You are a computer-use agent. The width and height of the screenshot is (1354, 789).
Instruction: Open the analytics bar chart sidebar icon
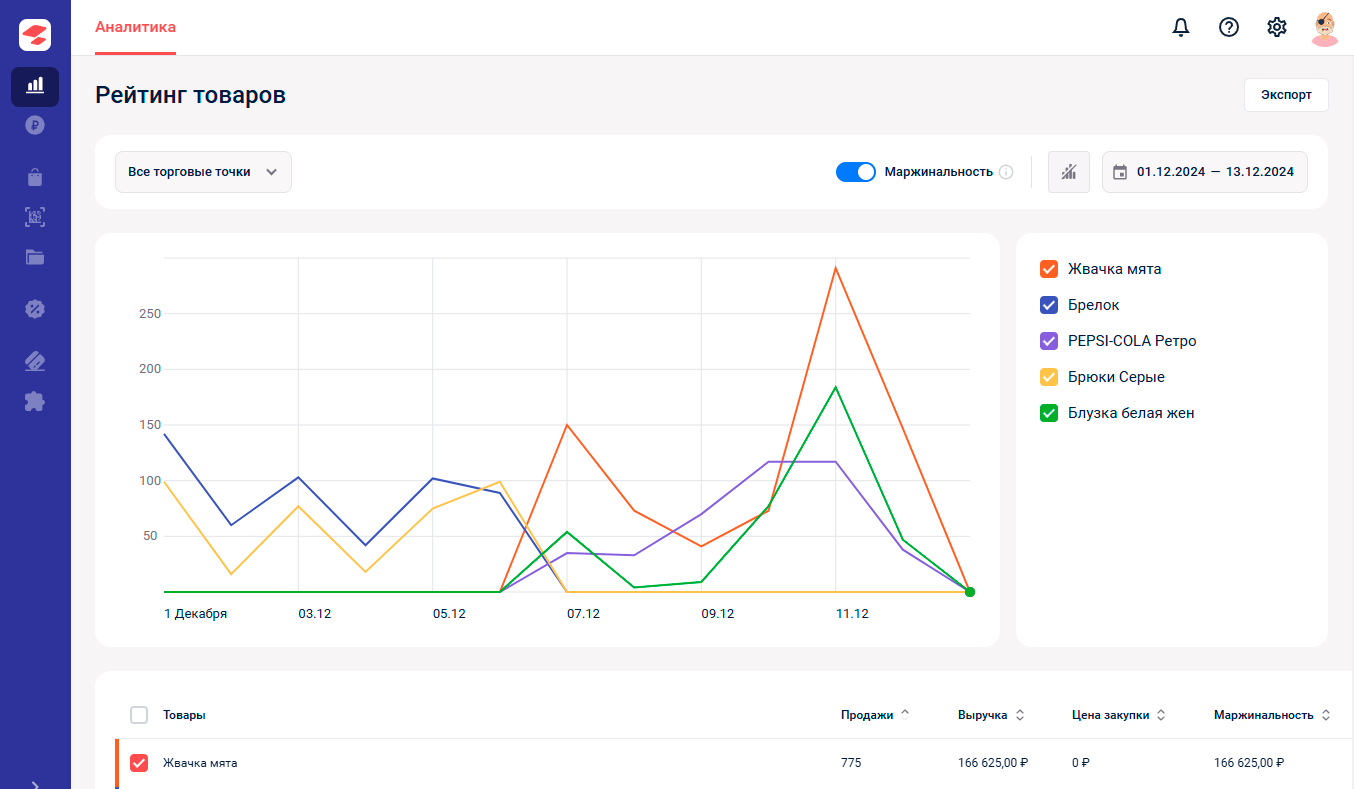tap(35, 86)
